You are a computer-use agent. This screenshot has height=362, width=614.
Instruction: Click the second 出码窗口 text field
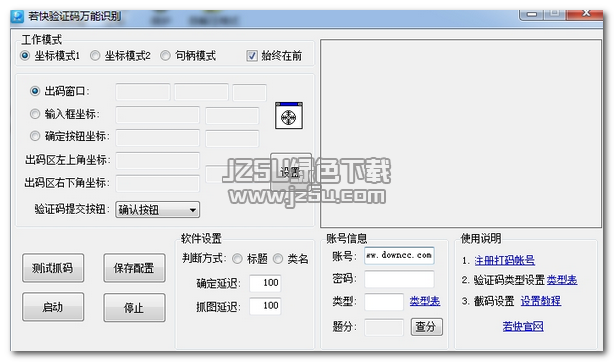[201, 92]
